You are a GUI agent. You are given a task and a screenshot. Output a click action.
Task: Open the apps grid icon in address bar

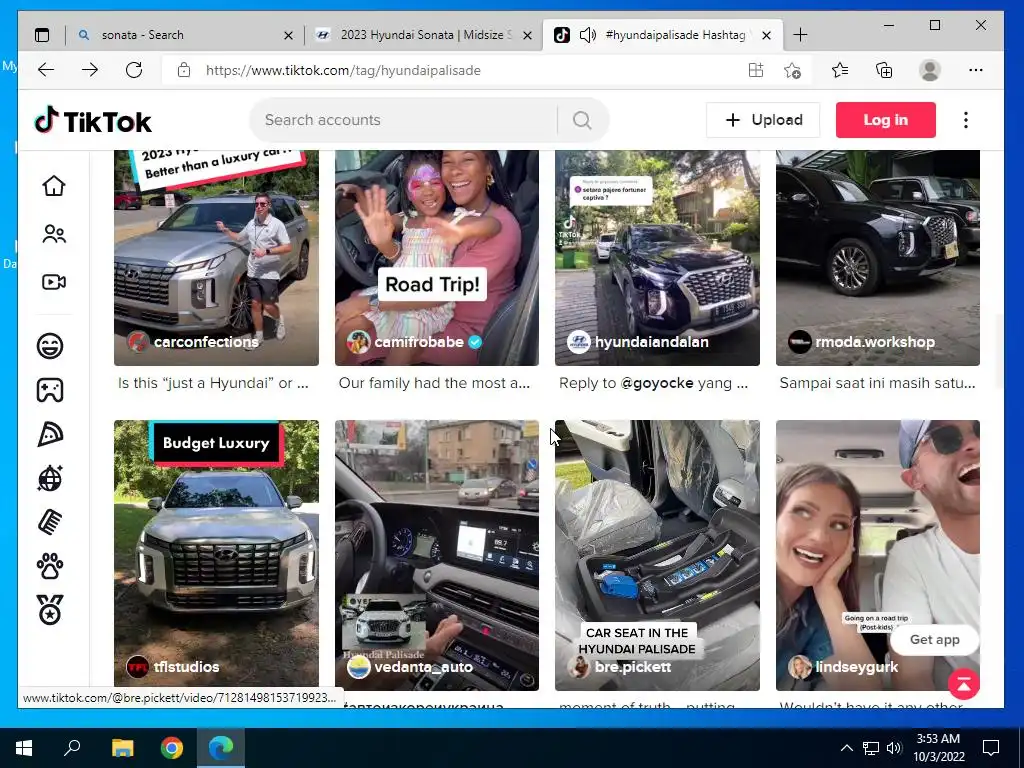[x=756, y=70]
